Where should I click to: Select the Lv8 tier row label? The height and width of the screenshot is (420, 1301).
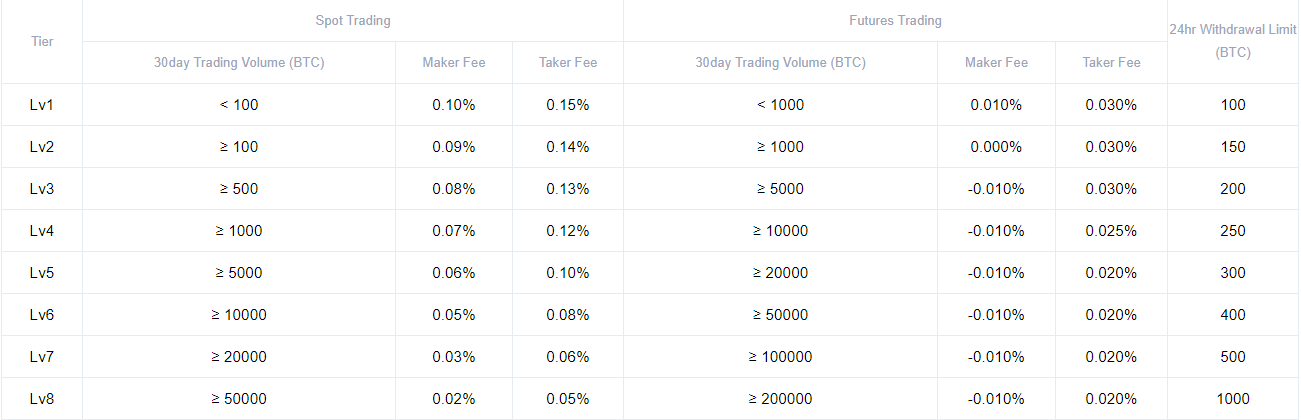click(42, 399)
